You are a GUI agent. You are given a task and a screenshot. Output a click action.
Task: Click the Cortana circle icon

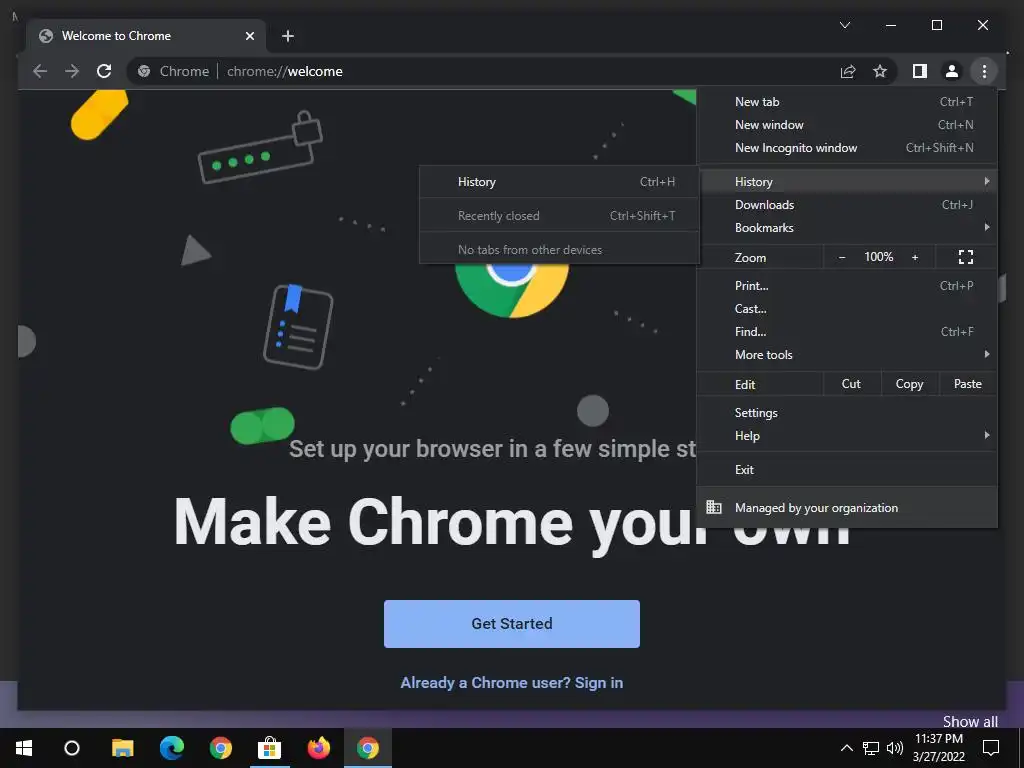tap(72, 748)
